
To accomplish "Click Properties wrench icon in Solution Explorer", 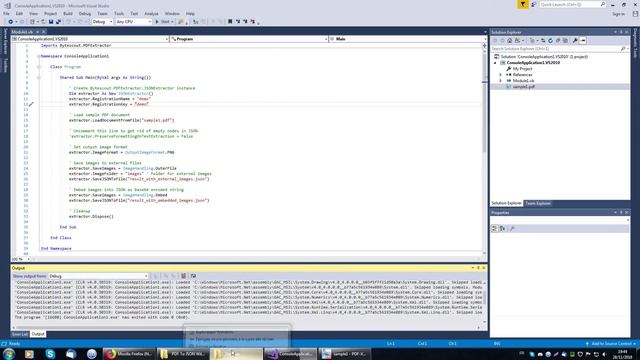I will point(575,40).
